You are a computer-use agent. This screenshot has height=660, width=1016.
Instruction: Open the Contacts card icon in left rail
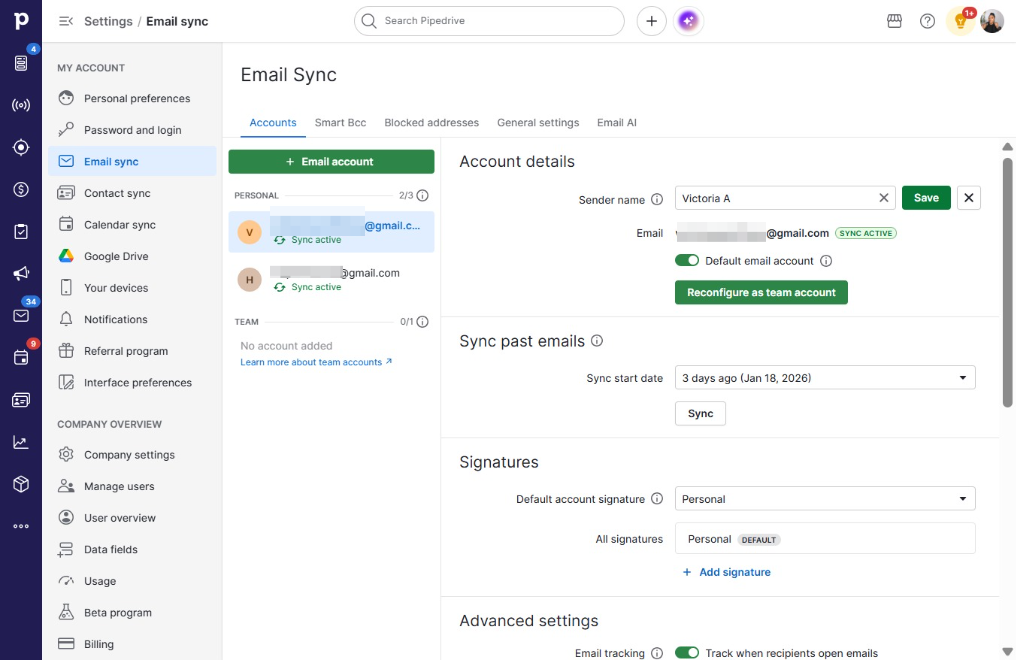point(21,400)
